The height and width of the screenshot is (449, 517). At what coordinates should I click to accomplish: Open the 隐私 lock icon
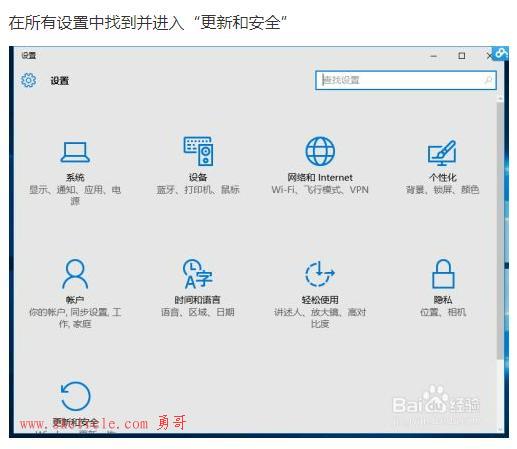tap(443, 274)
